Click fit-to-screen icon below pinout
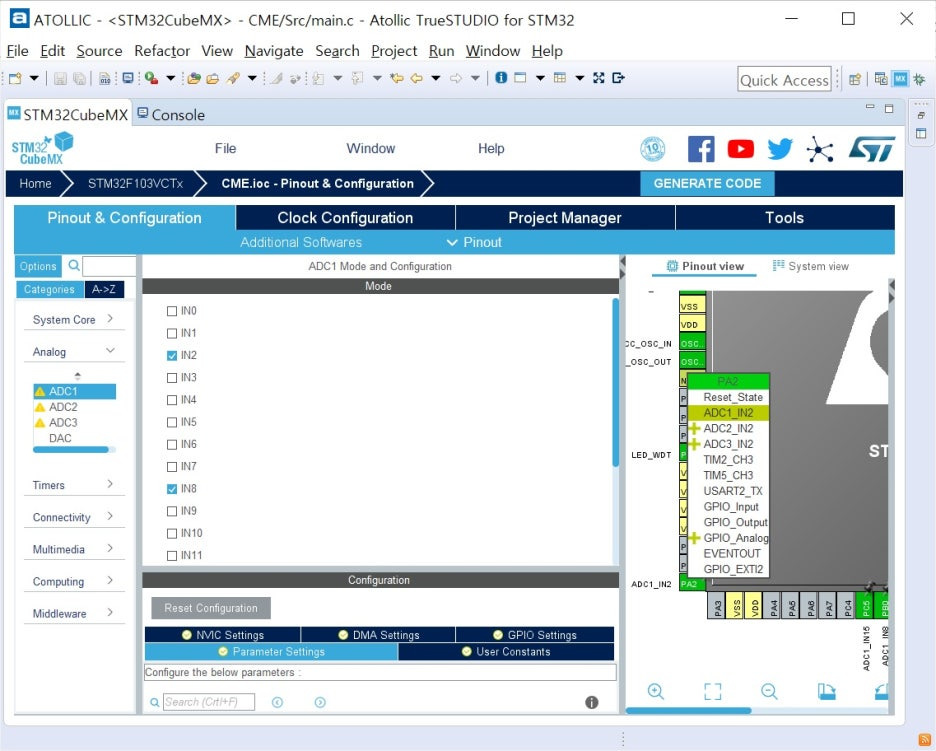 [712, 691]
